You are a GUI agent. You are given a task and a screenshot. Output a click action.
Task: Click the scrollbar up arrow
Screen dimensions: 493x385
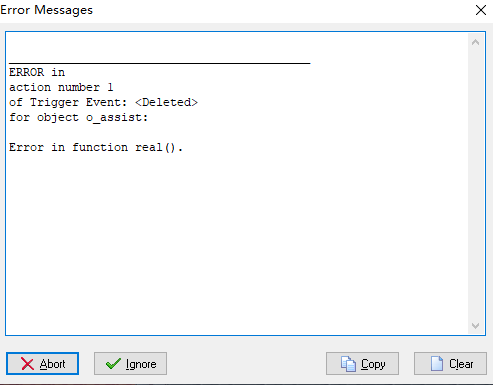476,42
